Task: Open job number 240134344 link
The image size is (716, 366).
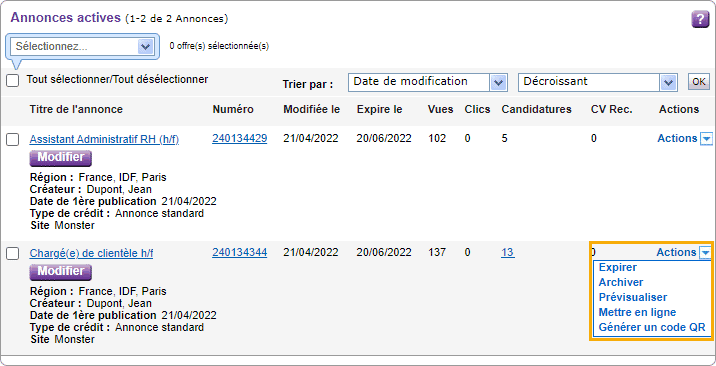Action: [240, 252]
